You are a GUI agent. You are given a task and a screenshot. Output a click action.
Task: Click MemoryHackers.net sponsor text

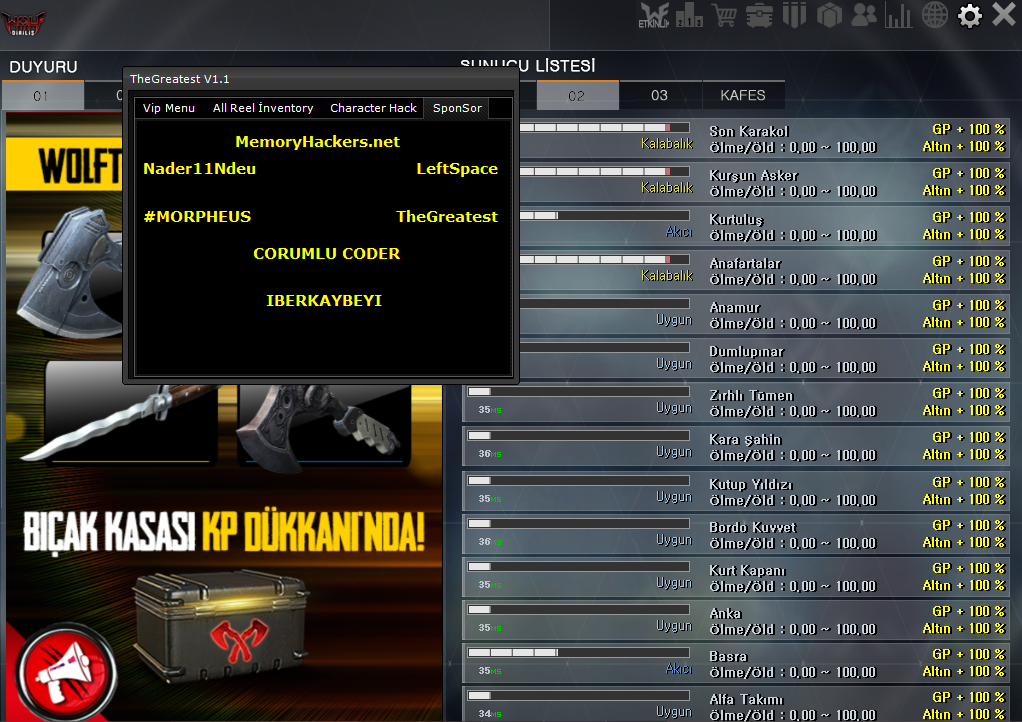click(x=317, y=142)
